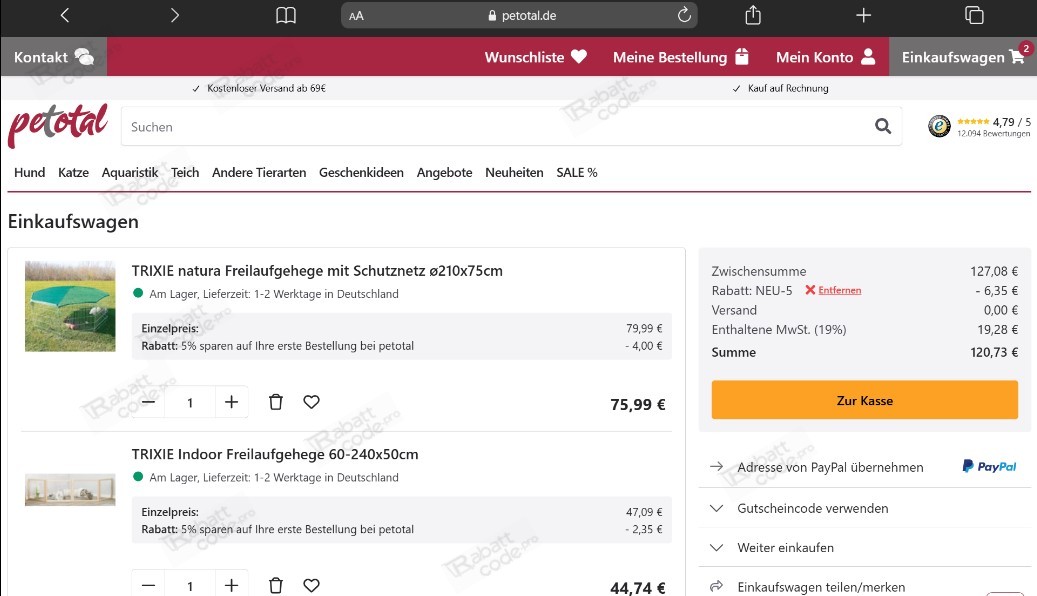Image resolution: width=1037 pixels, height=596 pixels.
Task: Increase quantity of TRIXIE natura Freilaufgehege
Action: pos(231,402)
